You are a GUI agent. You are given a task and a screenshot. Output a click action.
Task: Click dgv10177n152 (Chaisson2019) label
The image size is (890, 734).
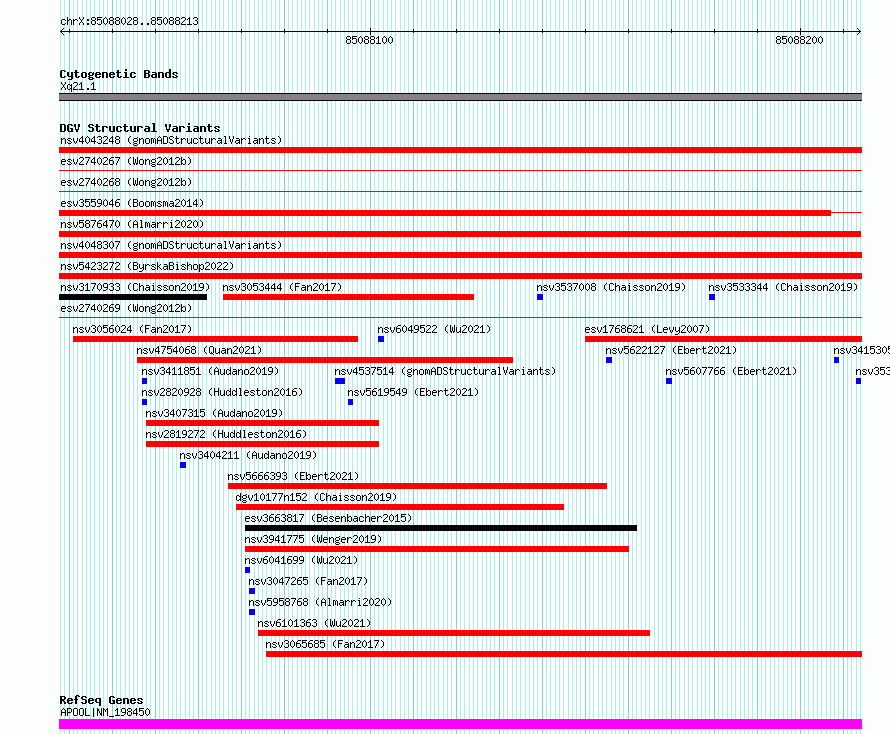tap(316, 497)
